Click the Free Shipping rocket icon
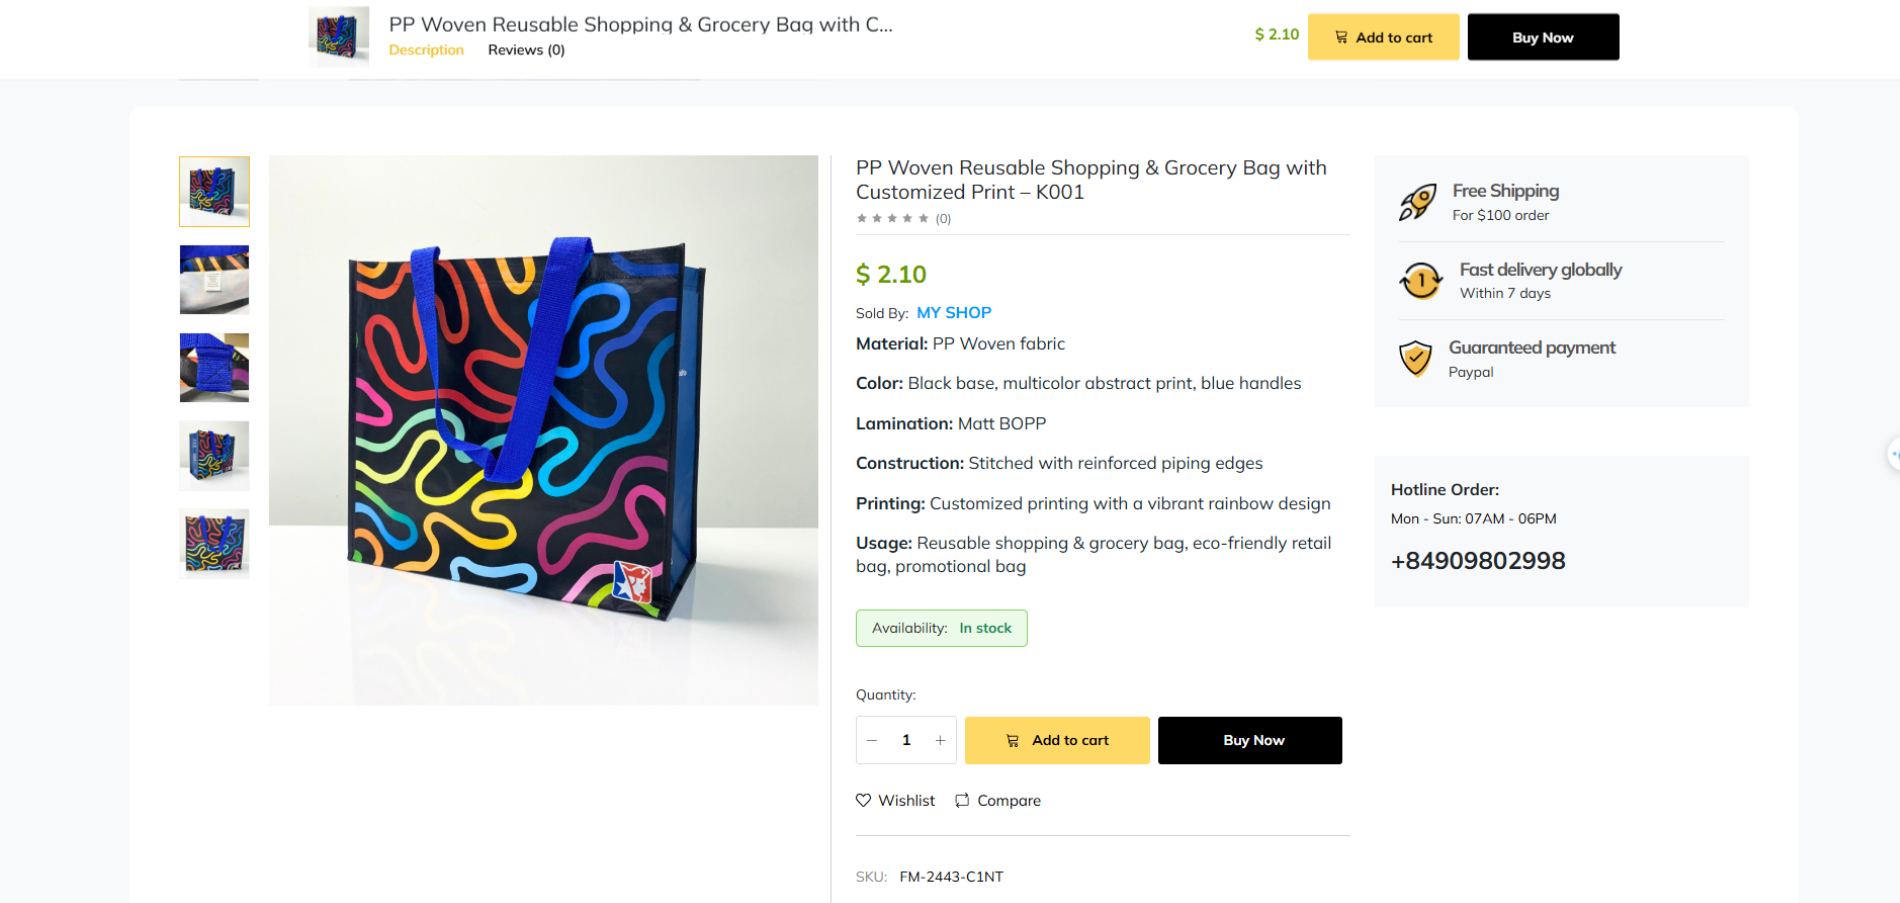The height and width of the screenshot is (903, 1900). point(1417,202)
